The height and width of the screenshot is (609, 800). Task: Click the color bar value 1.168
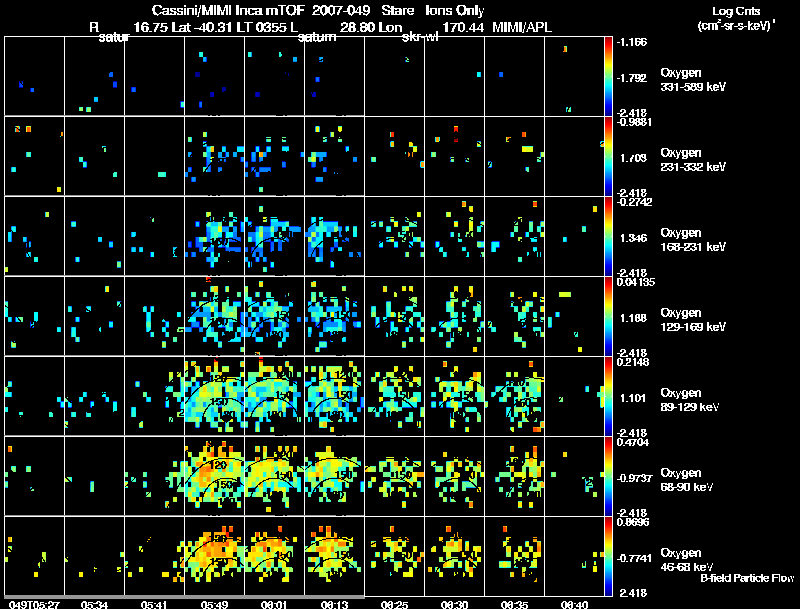tap(633, 318)
